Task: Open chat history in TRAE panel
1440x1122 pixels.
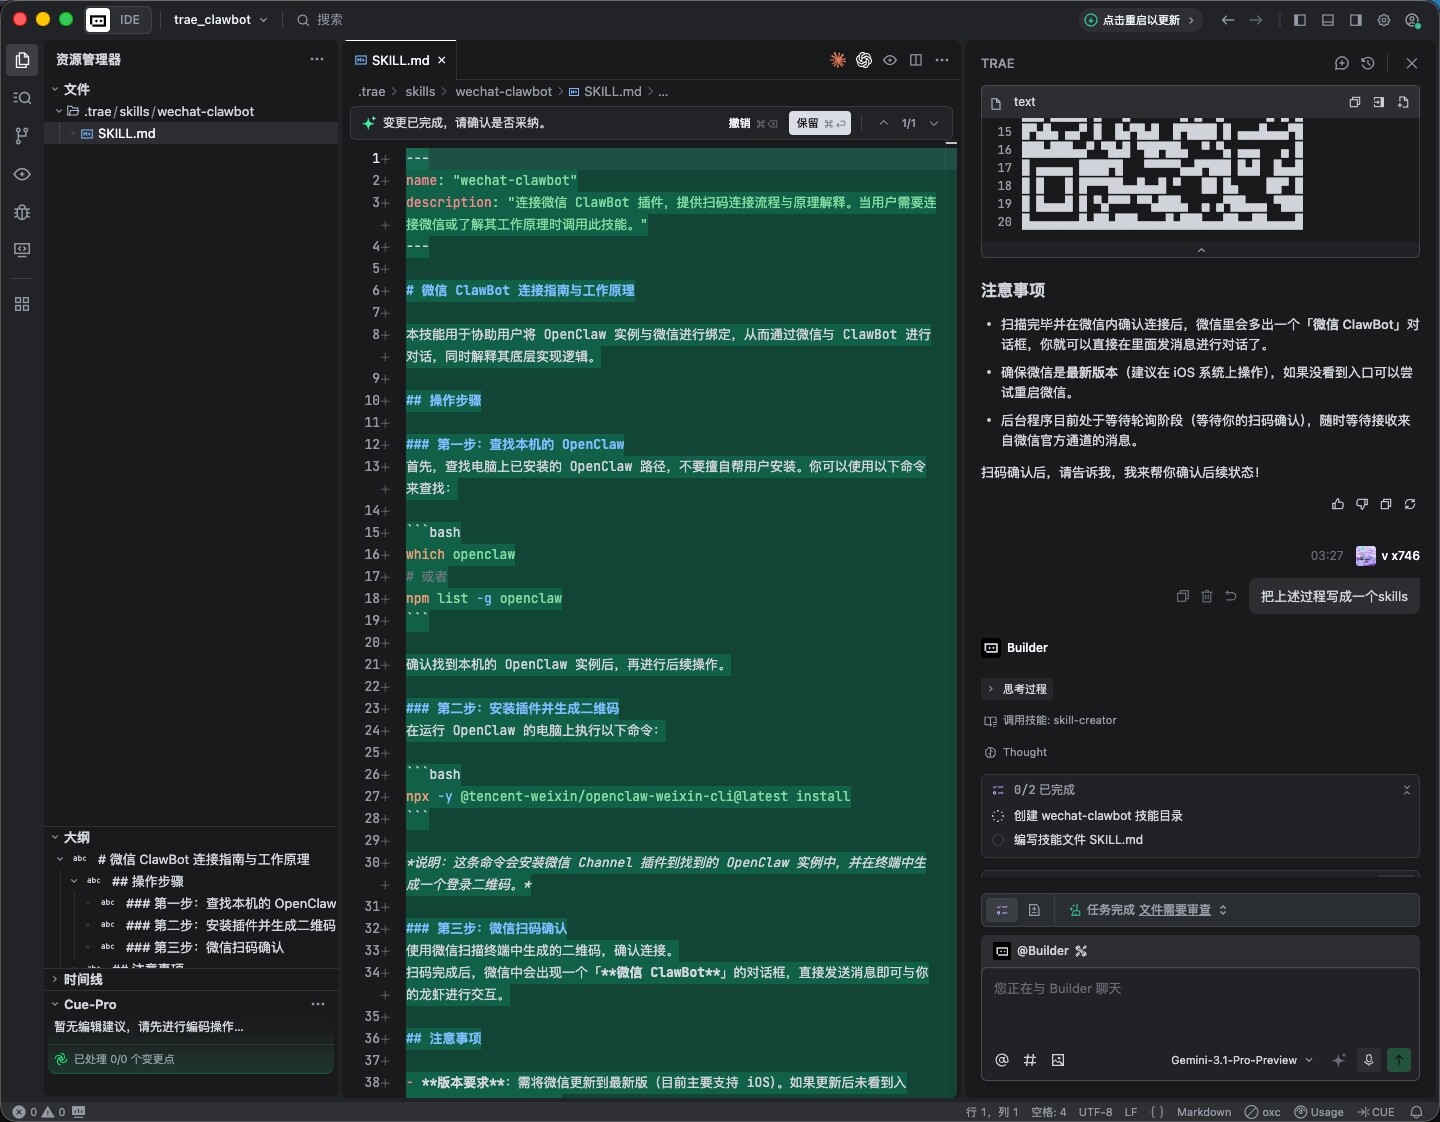Action: [x=1368, y=63]
